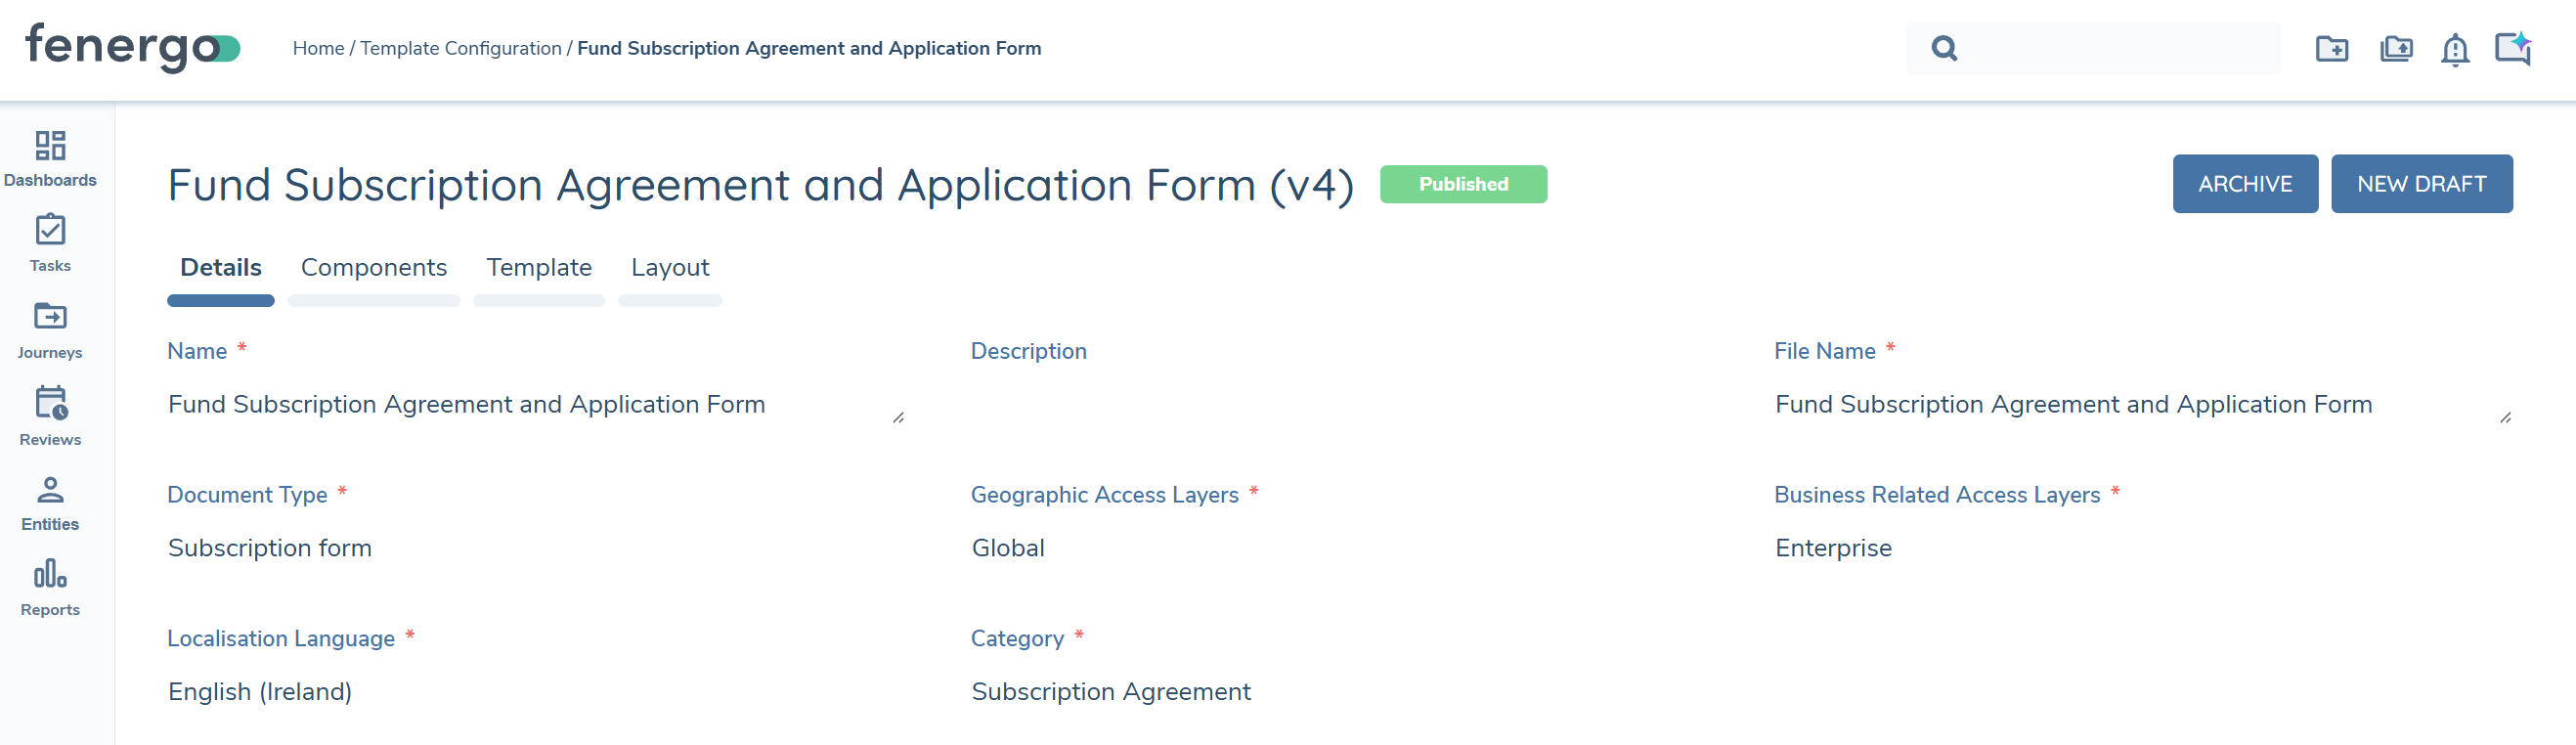This screenshot has height=745, width=2576.
Task: Change the Geographic Access Layers value
Action: [x=1007, y=547]
